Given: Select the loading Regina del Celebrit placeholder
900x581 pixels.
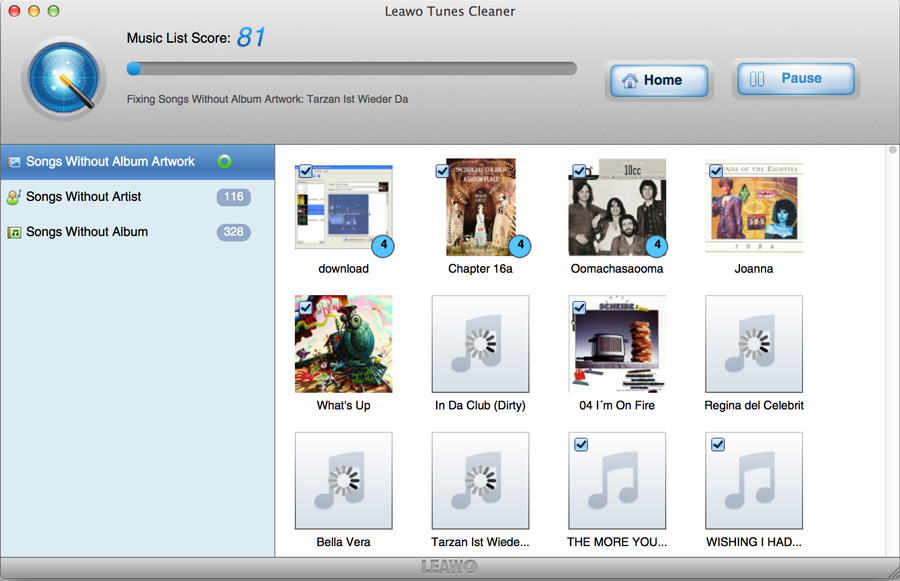Looking at the screenshot, I should point(754,344).
